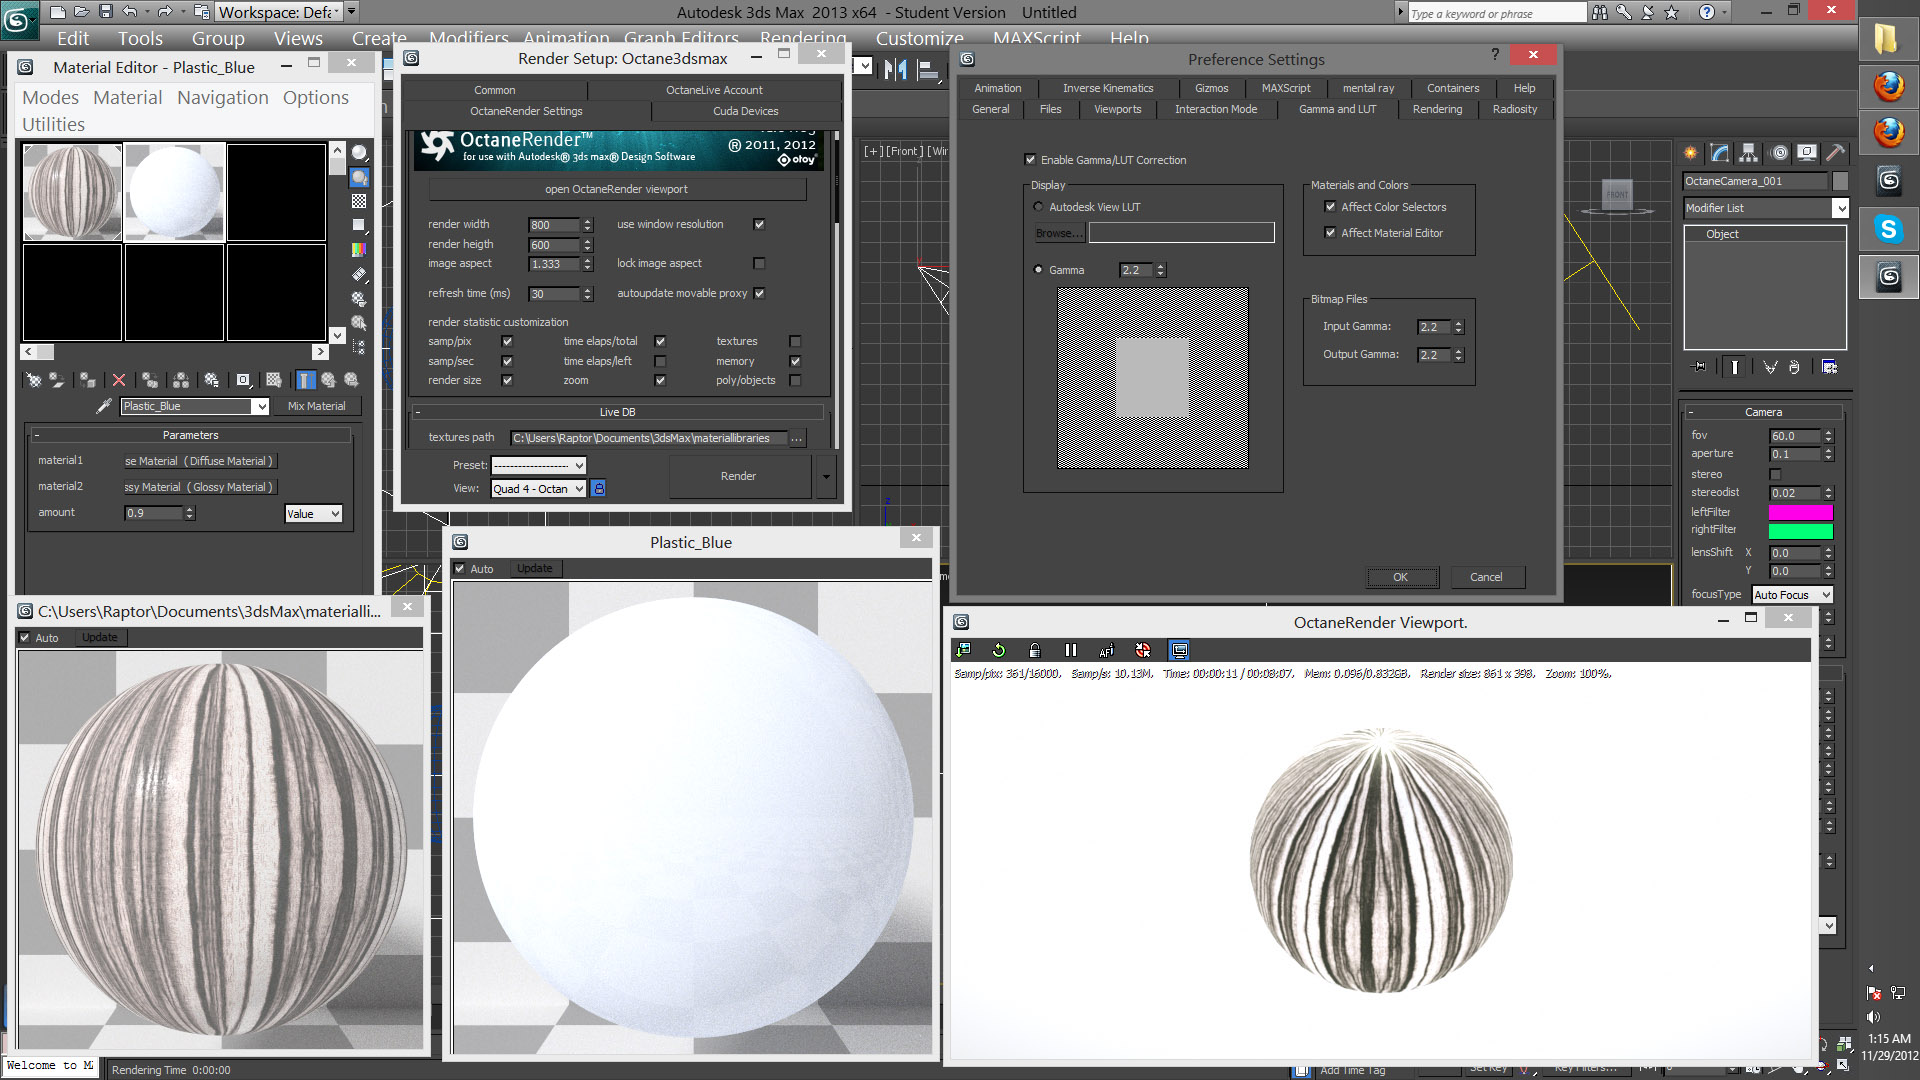Click the pin stack icon
Screen dimensions: 1920x1080
click(1698, 367)
